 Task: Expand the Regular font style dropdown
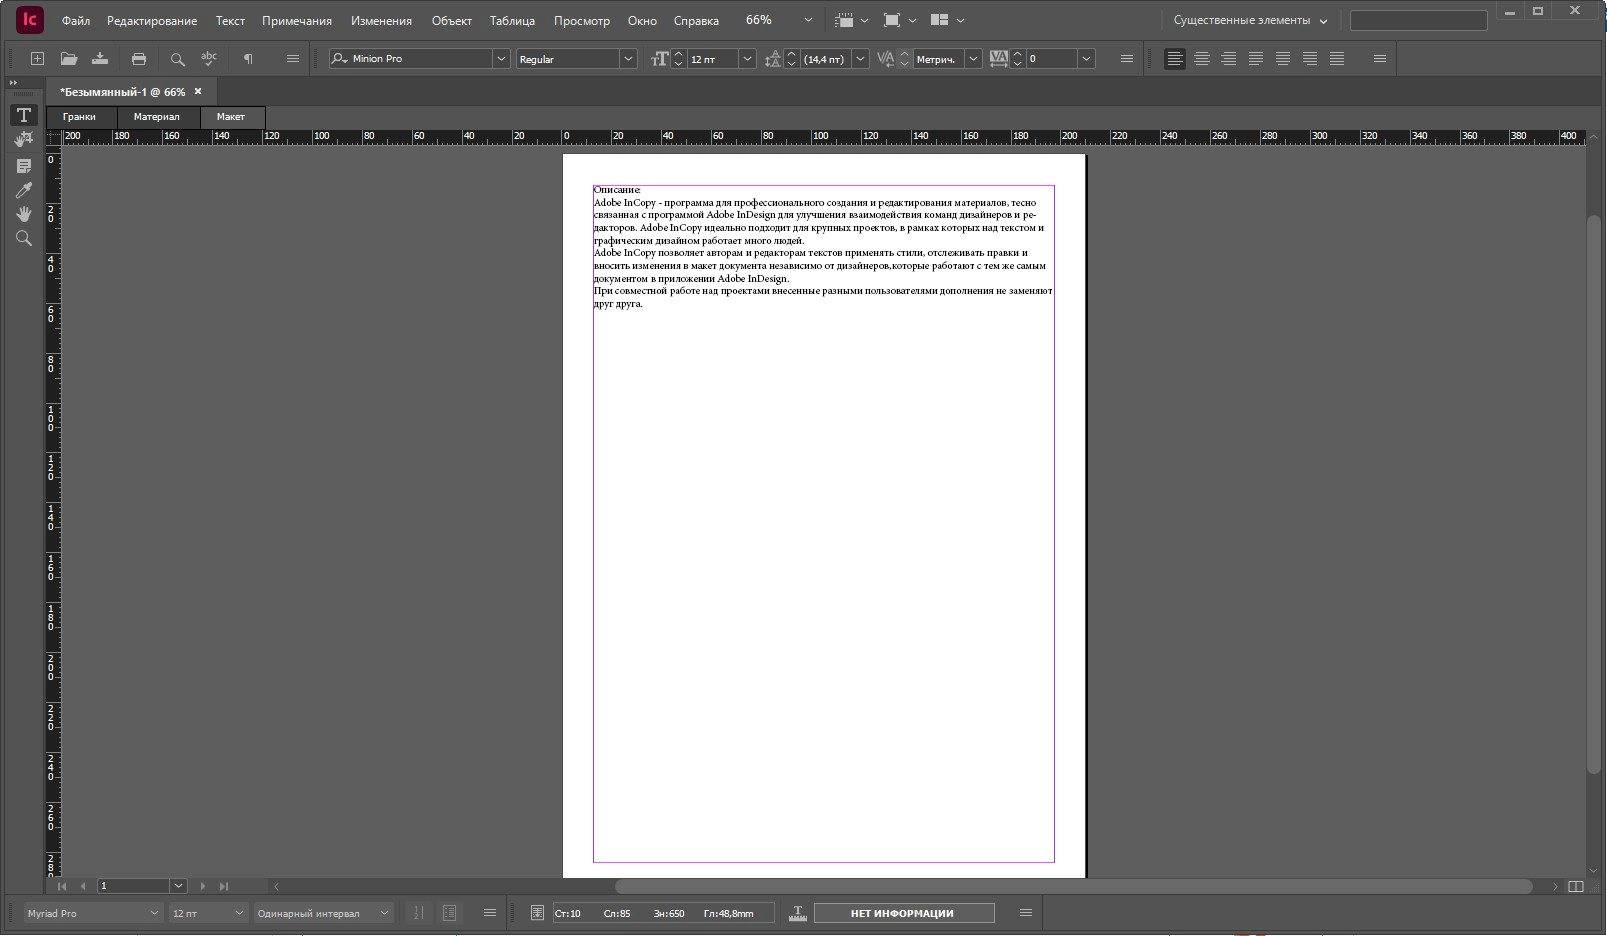628,59
